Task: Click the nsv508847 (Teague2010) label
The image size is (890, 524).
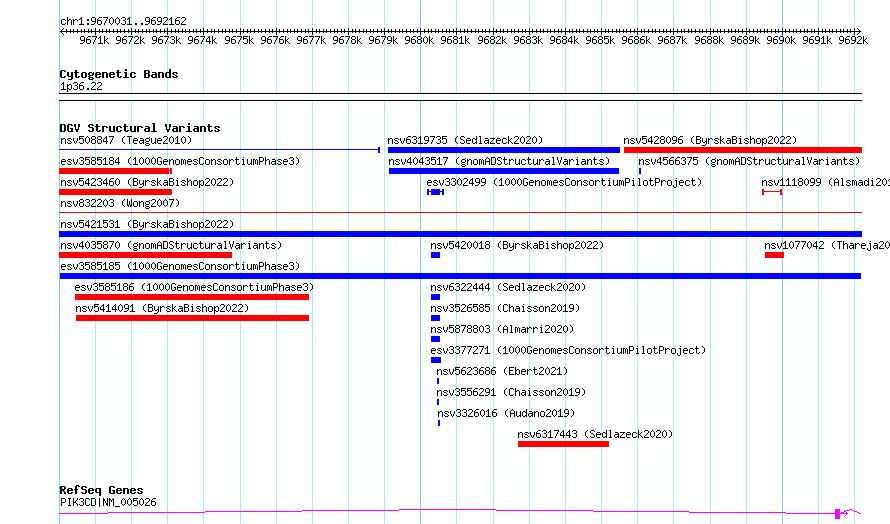Action: (x=126, y=140)
